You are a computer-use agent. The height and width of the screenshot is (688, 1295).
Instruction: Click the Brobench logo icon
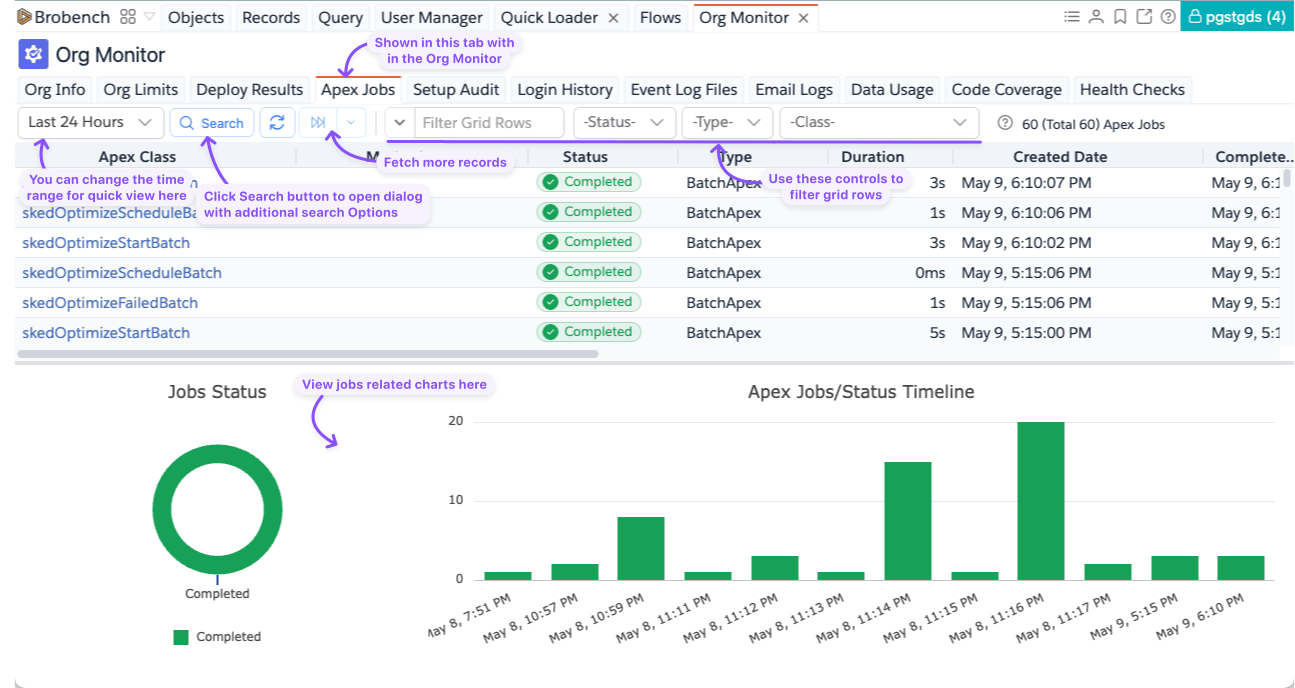pyautogui.click(x=24, y=17)
